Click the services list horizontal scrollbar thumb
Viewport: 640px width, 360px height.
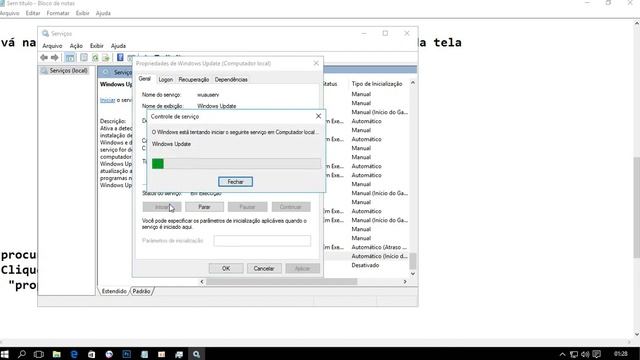(x=282, y=282)
